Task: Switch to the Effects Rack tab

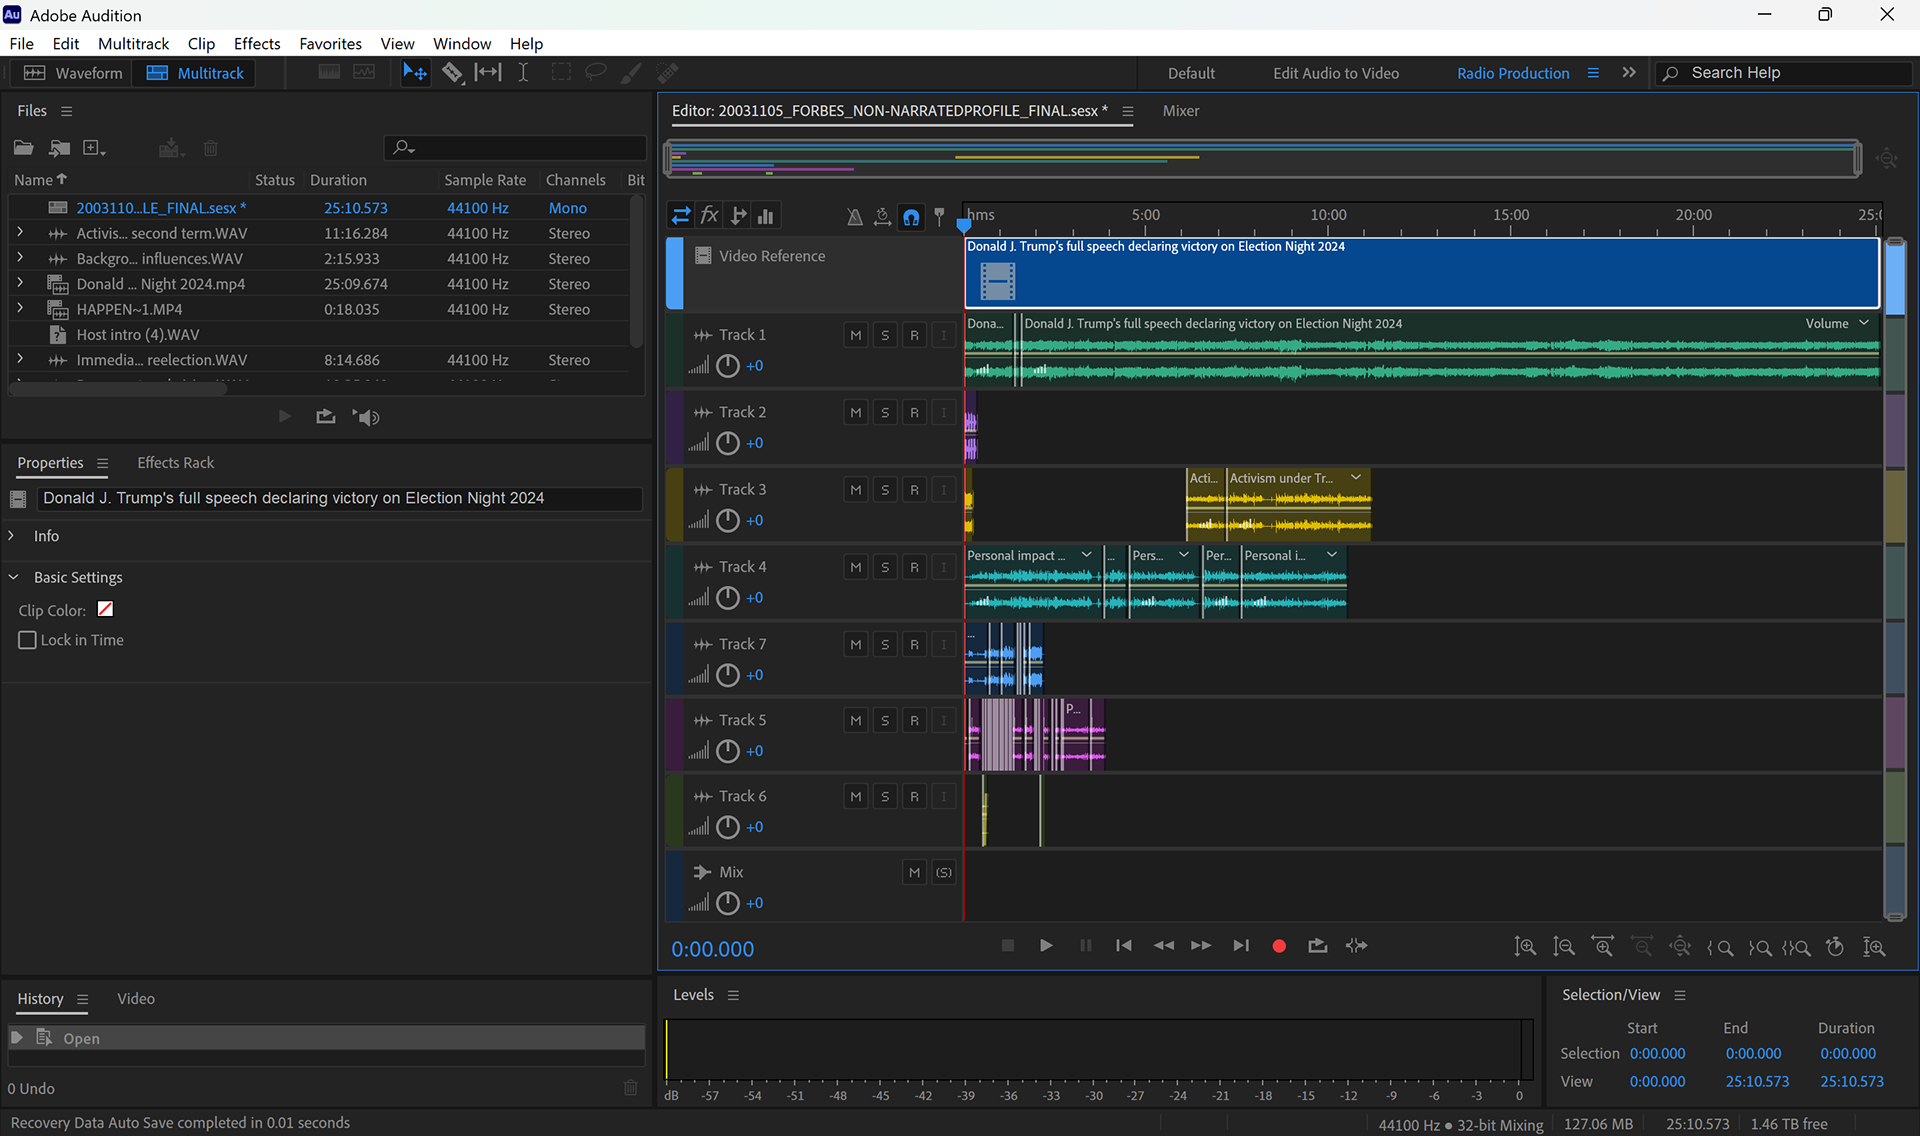Action: [x=175, y=463]
